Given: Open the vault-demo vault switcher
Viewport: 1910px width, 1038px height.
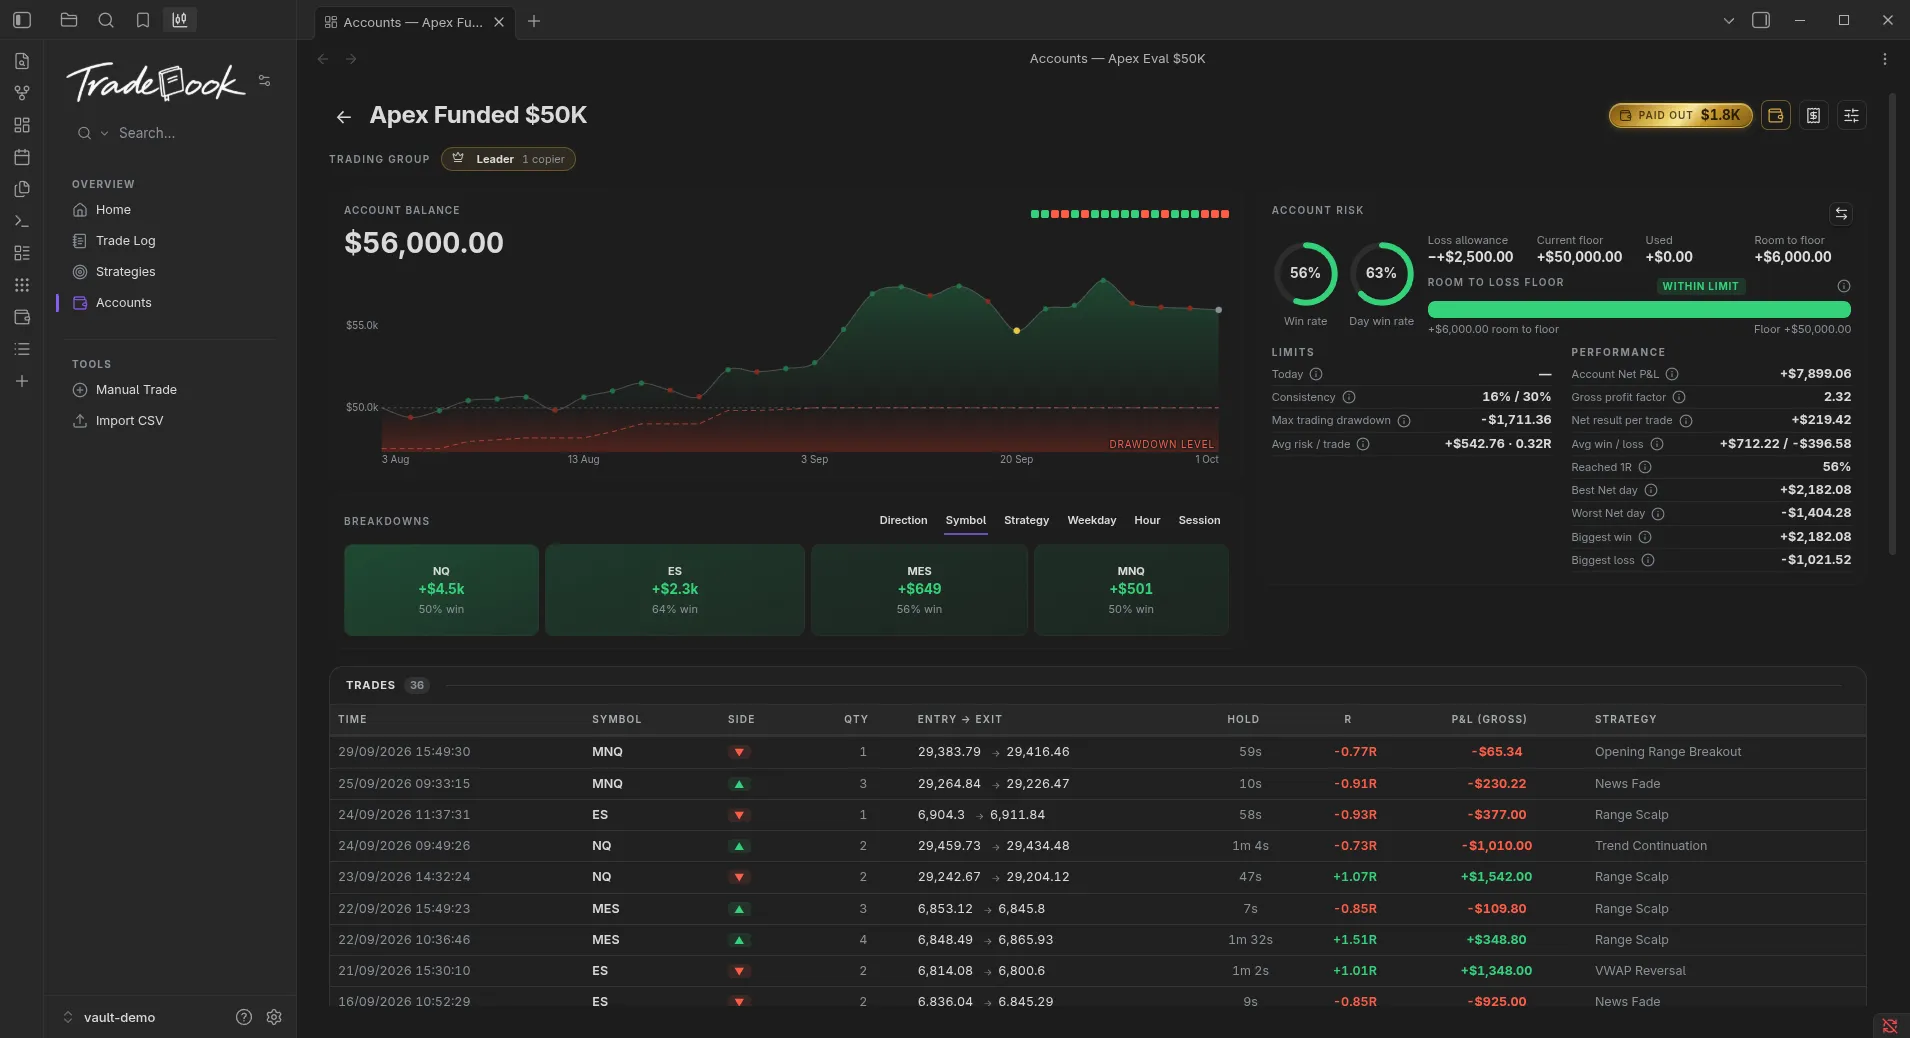Looking at the screenshot, I should coord(110,1017).
